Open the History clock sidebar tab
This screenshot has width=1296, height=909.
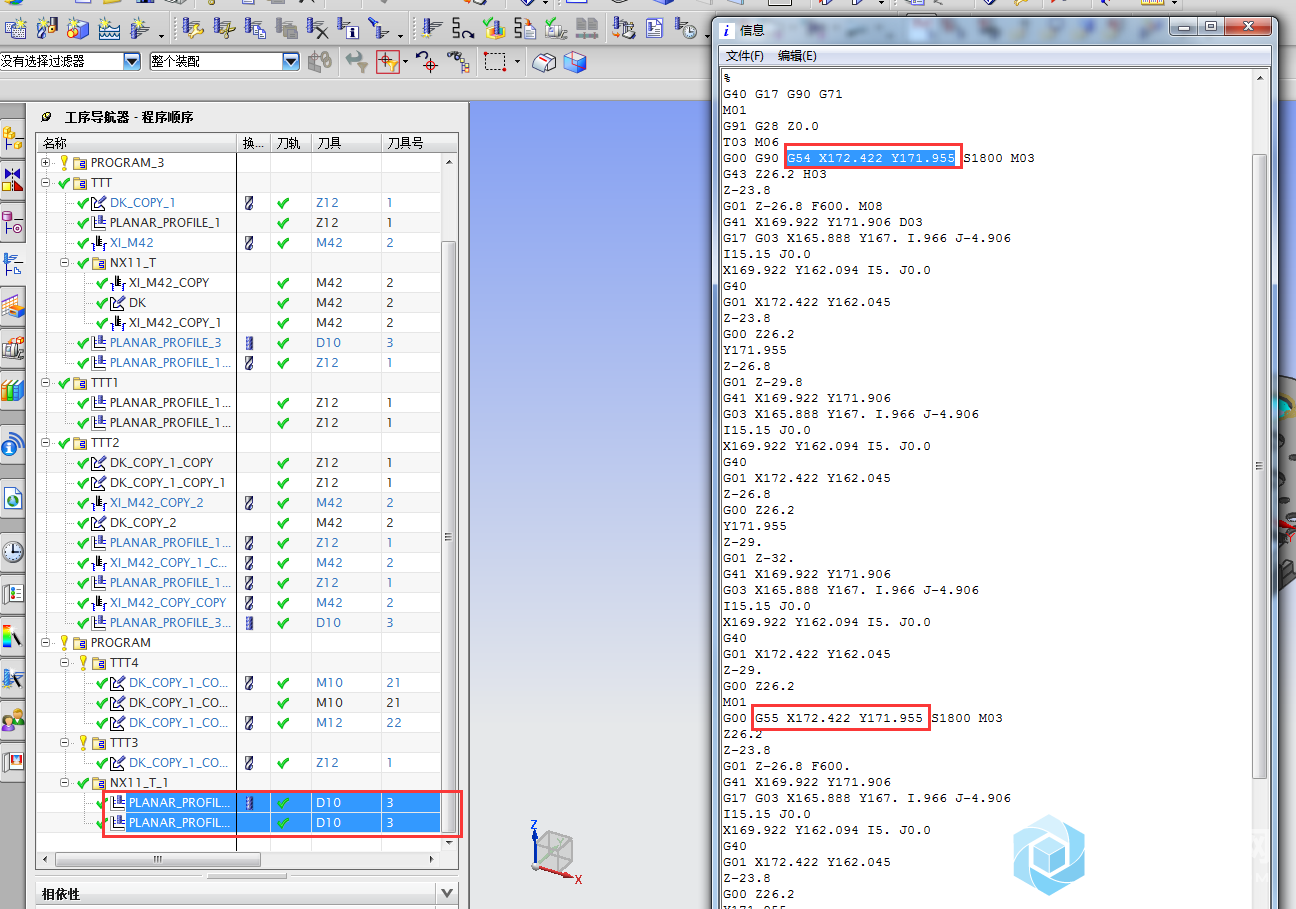pos(13,551)
